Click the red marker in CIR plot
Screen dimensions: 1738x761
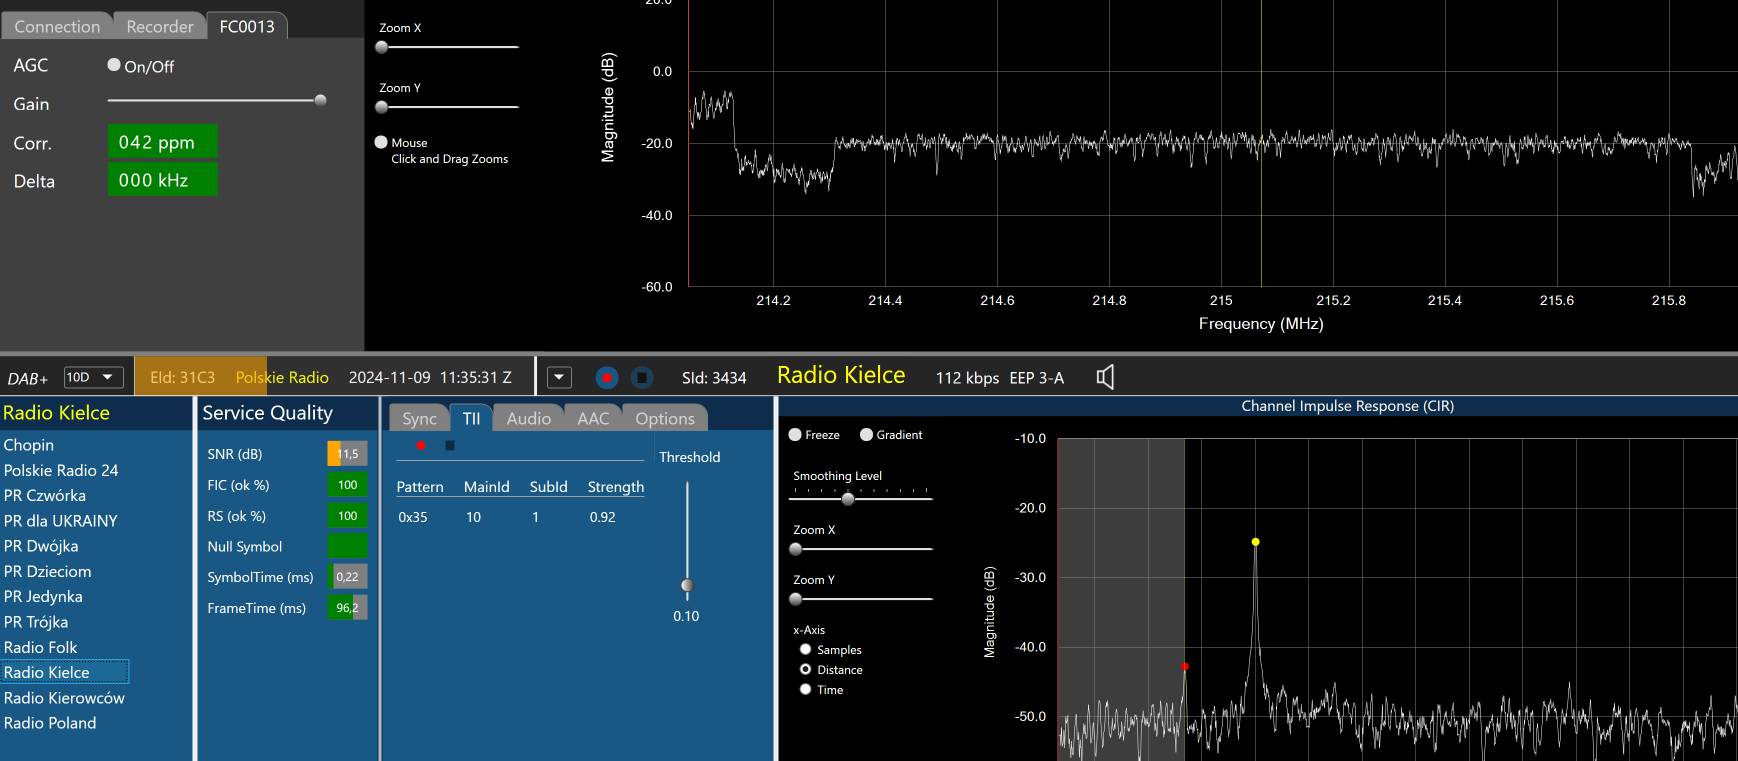click(x=1185, y=666)
